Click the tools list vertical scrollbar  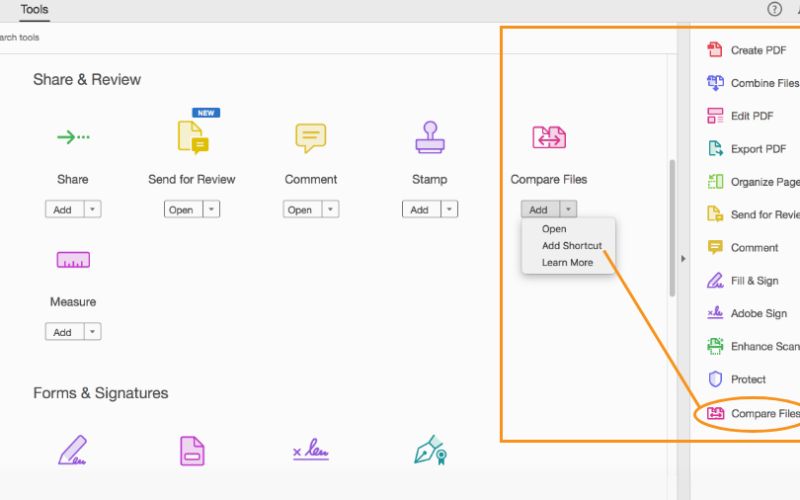pyautogui.click(x=672, y=228)
